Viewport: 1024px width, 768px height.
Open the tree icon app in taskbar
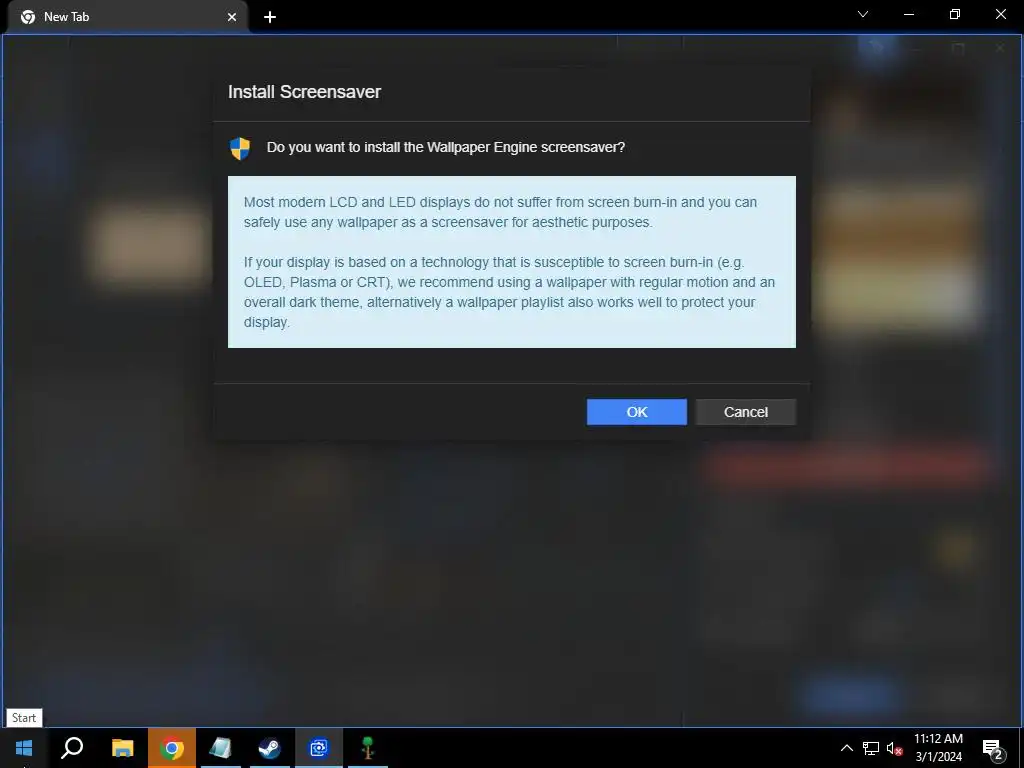368,748
